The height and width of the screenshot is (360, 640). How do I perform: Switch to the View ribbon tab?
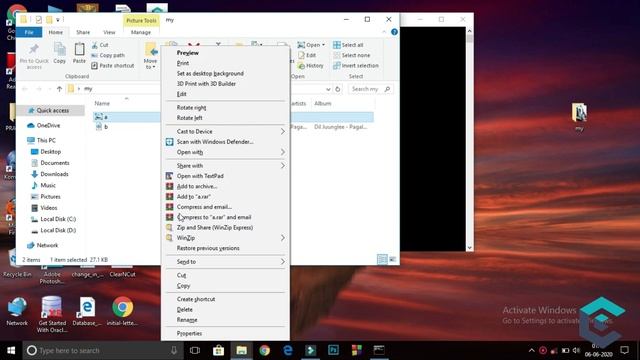pos(109,32)
